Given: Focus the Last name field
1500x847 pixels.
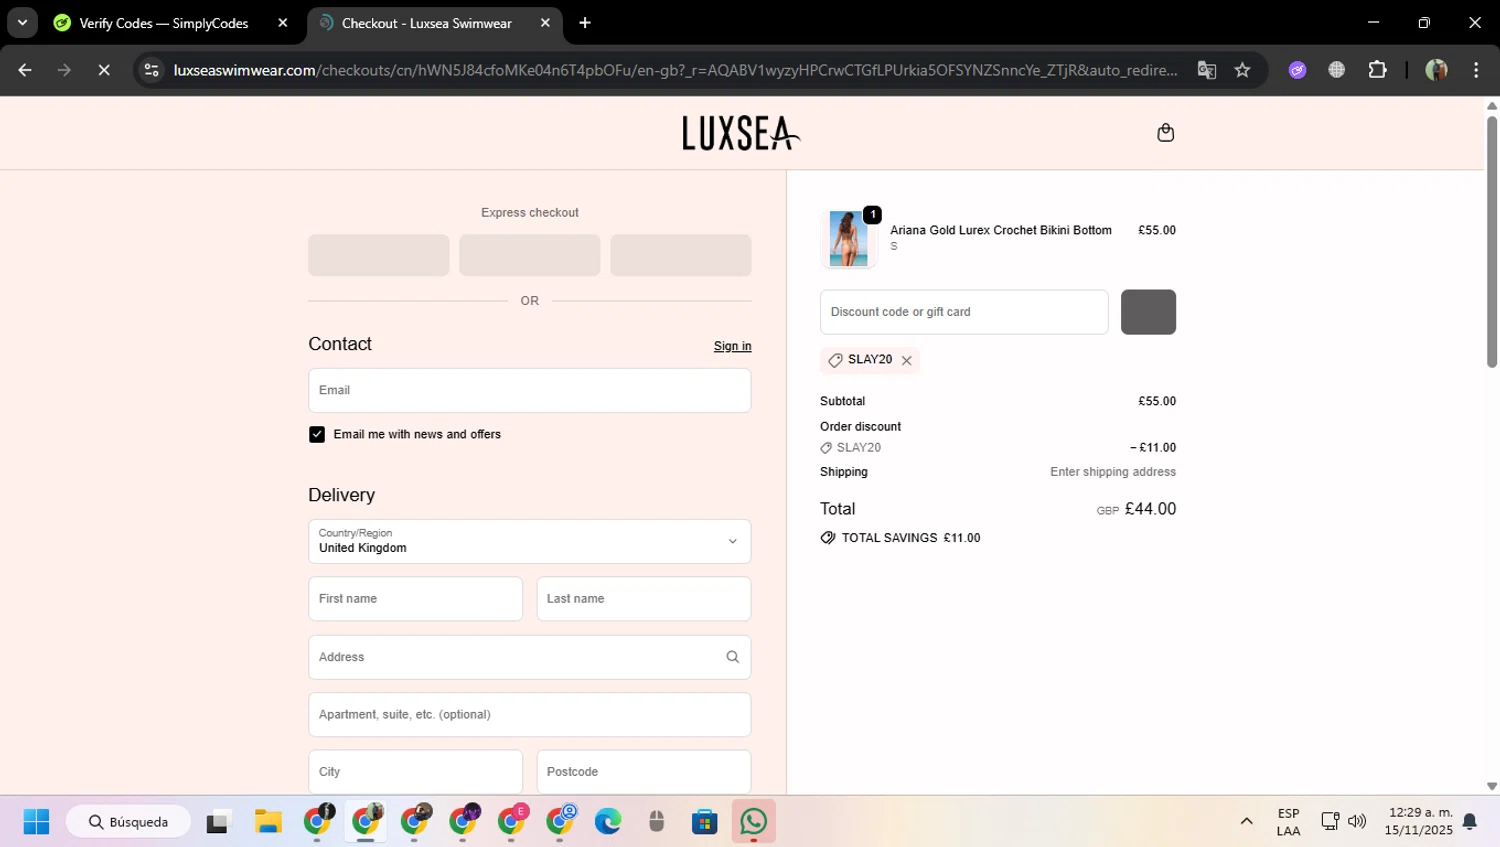Looking at the screenshot, I should tap(644, 599).
